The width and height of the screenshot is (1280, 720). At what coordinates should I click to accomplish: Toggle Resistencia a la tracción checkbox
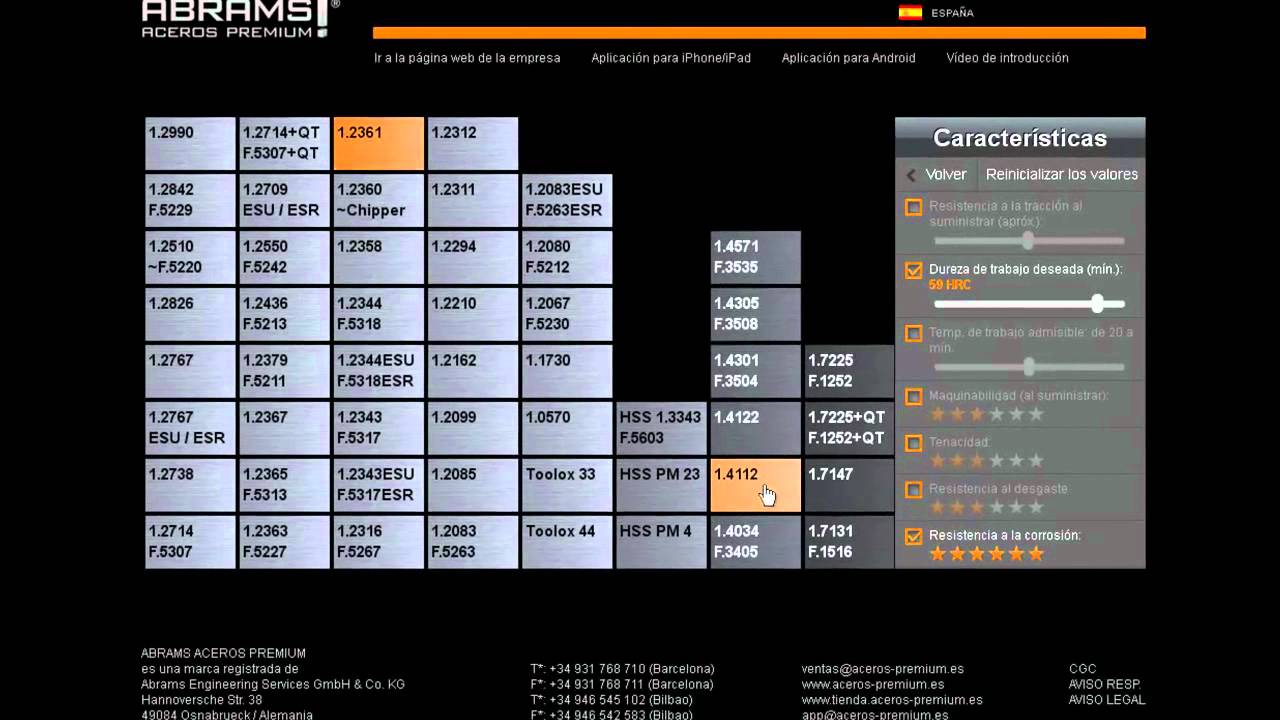click(913, 207)
